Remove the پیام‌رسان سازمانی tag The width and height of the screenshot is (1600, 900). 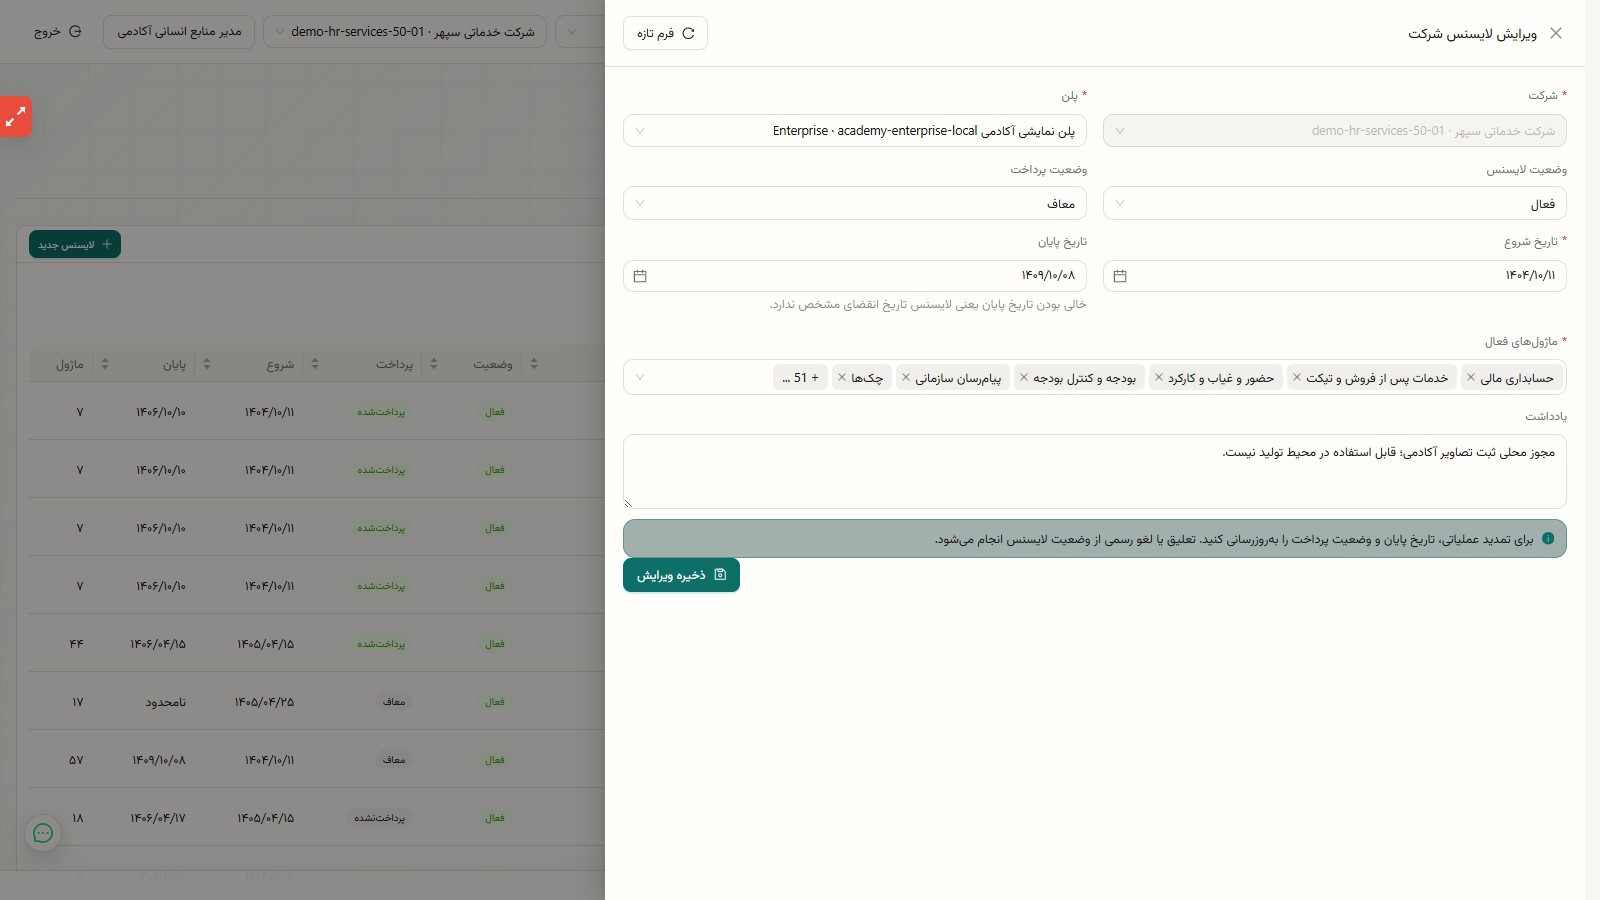[x=905, y=377]
